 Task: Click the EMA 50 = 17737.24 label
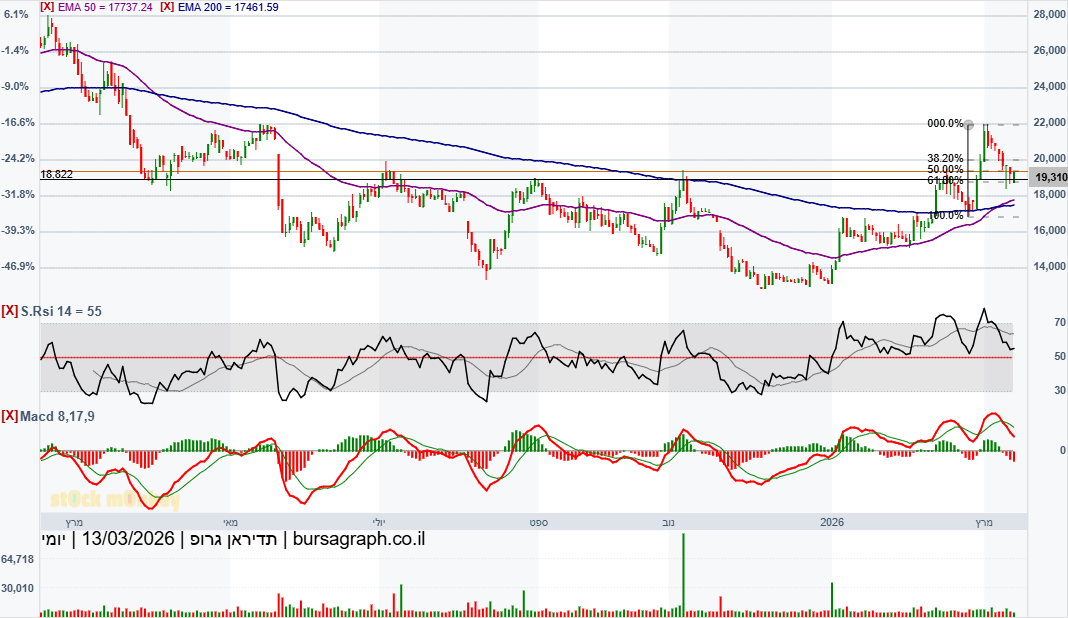point(106,7)
